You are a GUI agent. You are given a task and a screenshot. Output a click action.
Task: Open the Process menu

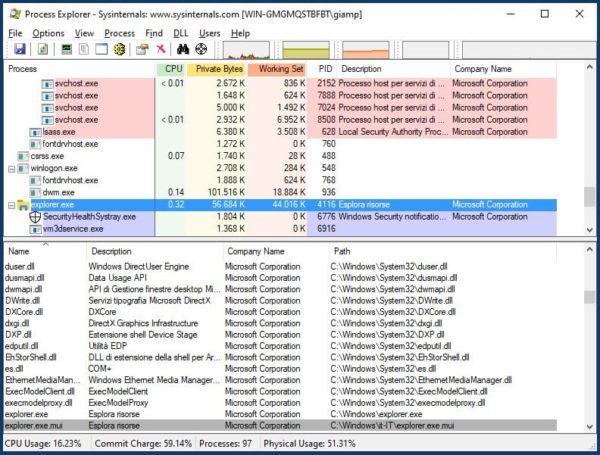(119, 33)
